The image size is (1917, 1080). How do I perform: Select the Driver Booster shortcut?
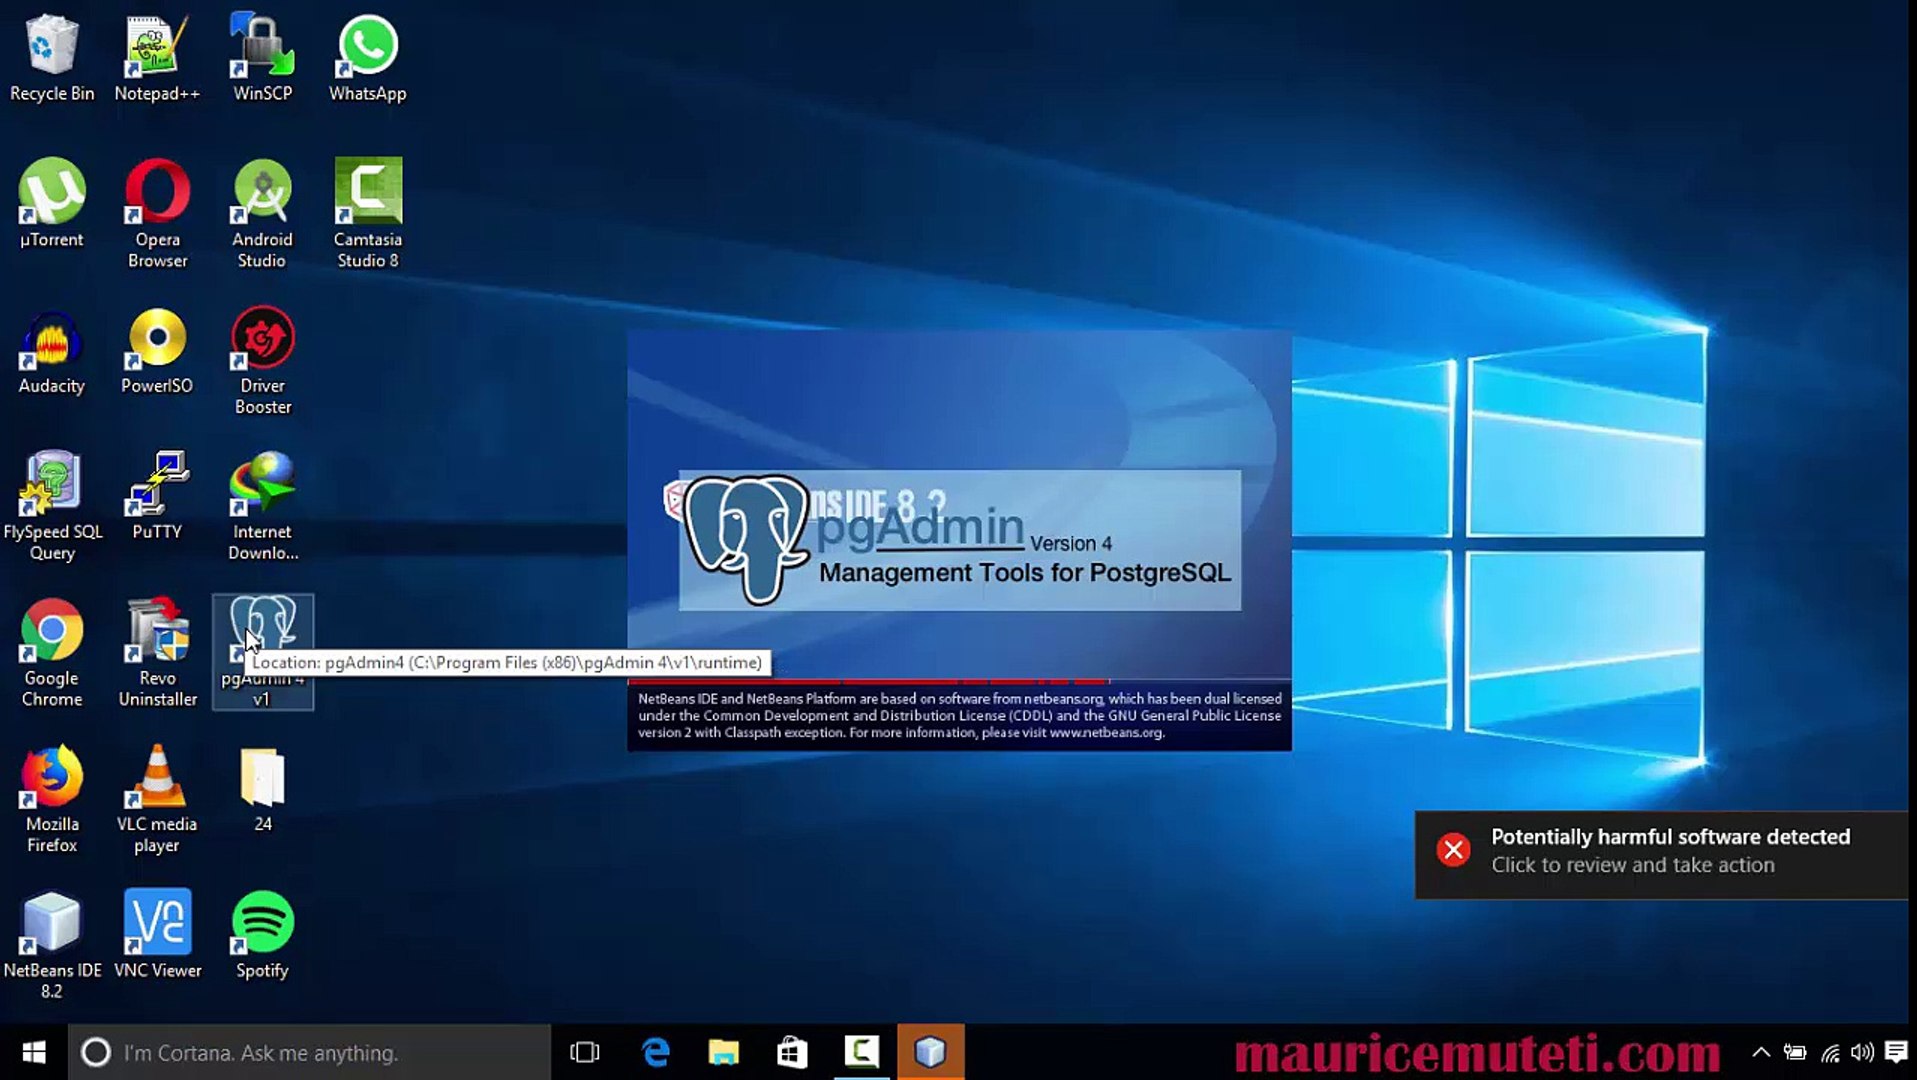coord(262,361)
